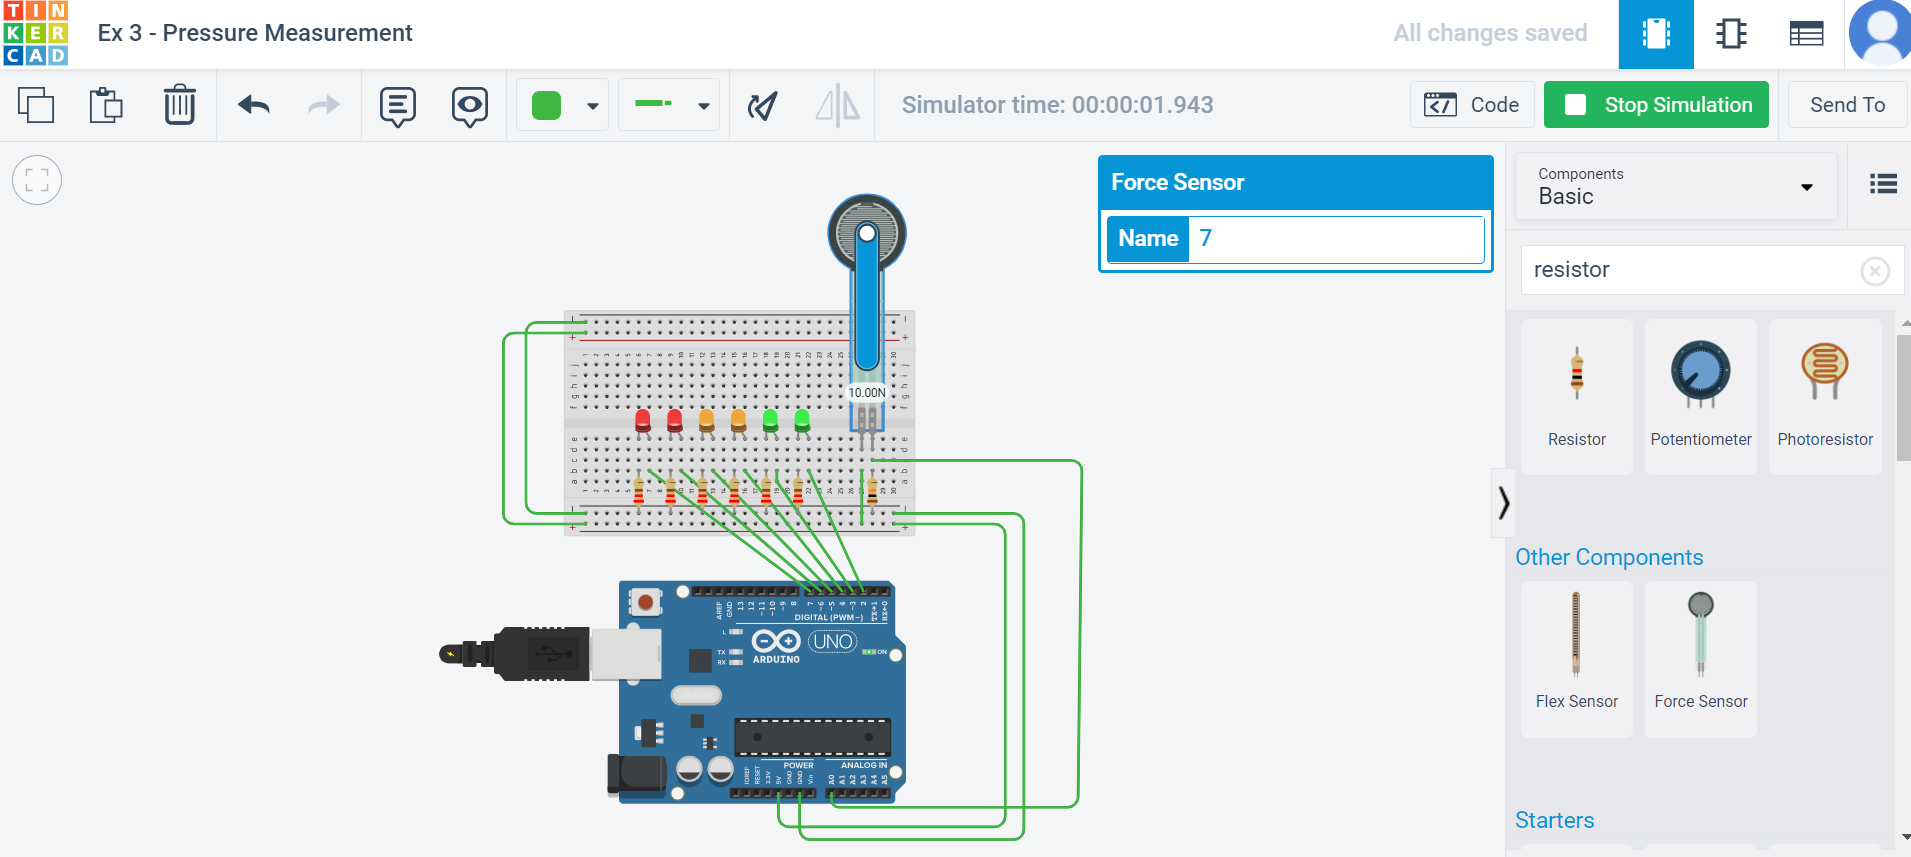
Task: Click the Zoom to fit button
Action: [x=37, y=180]
